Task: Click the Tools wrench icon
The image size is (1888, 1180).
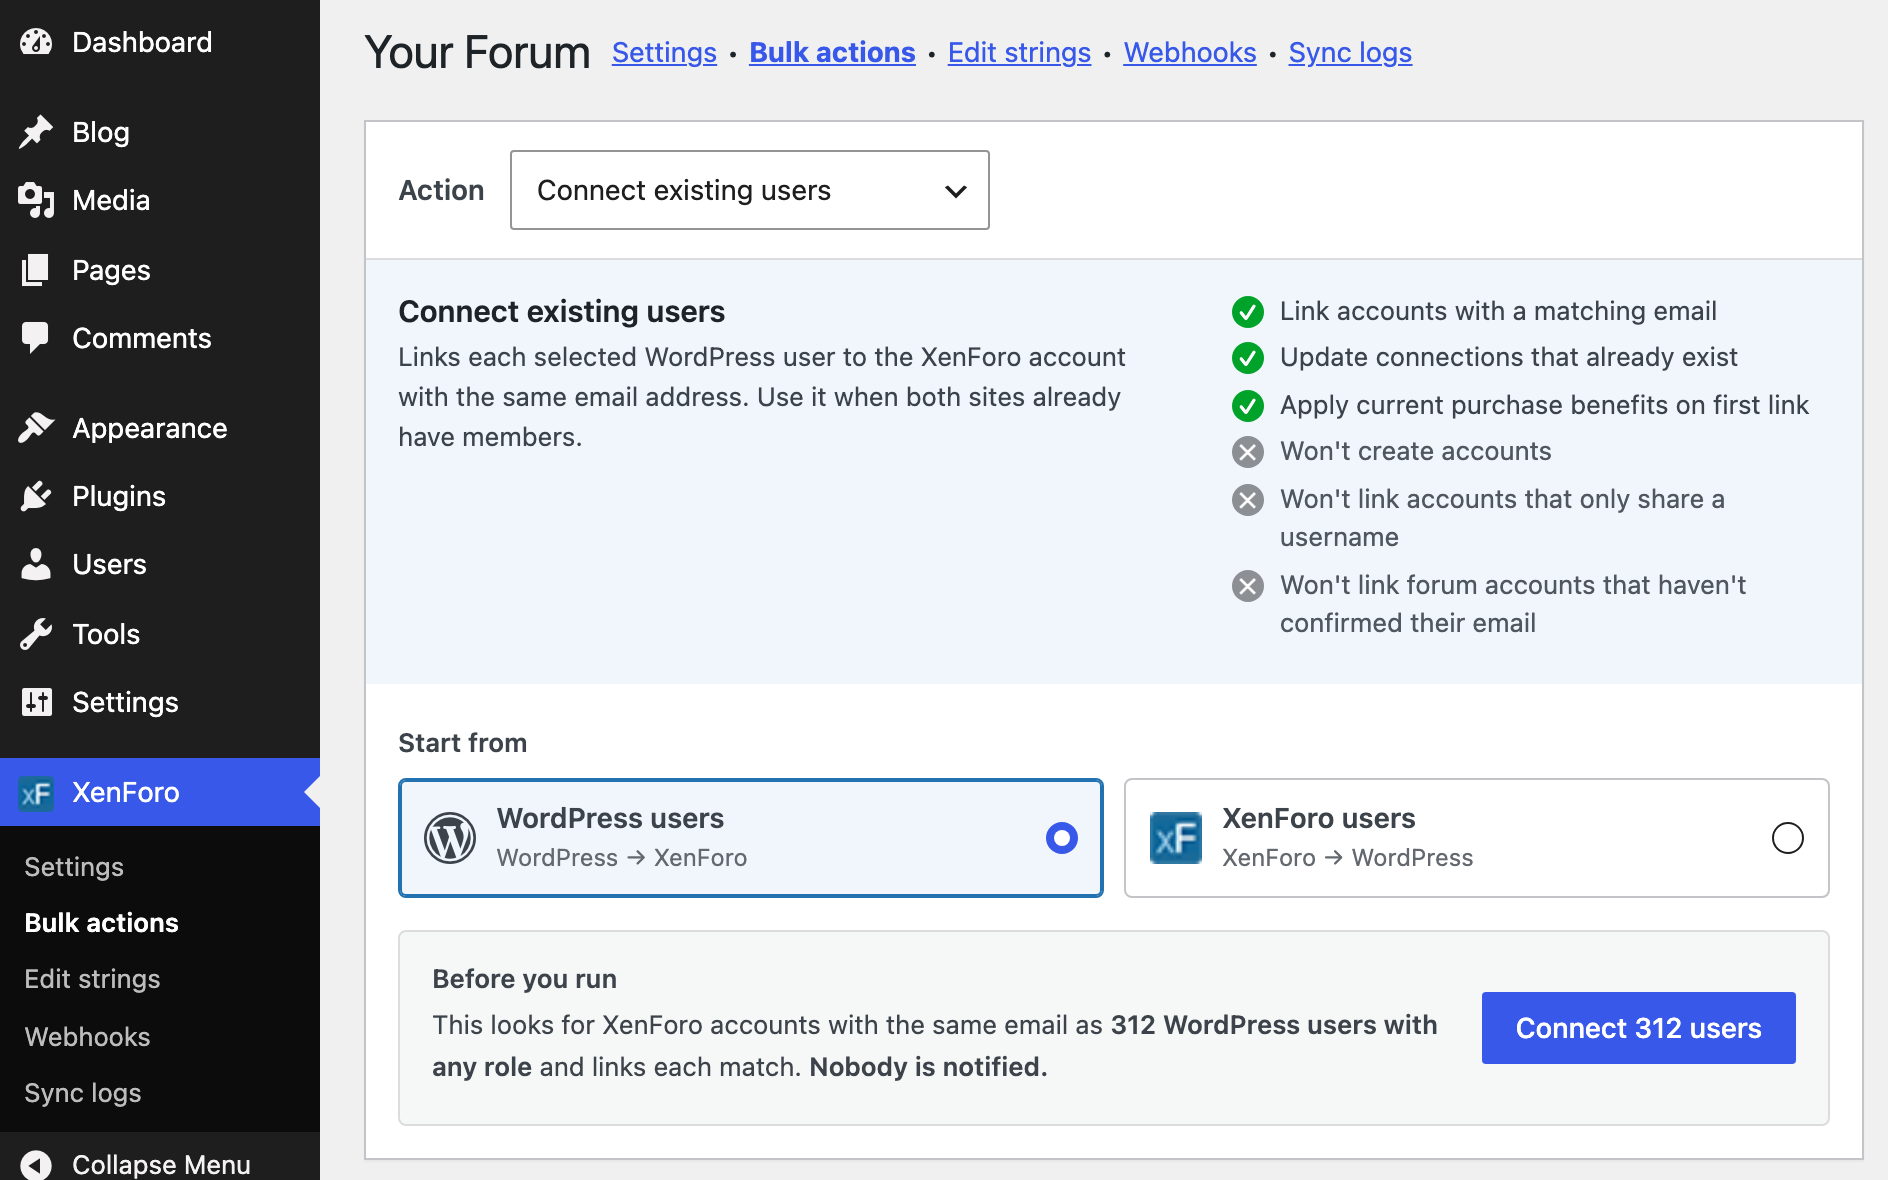Action: pos(36,634)
